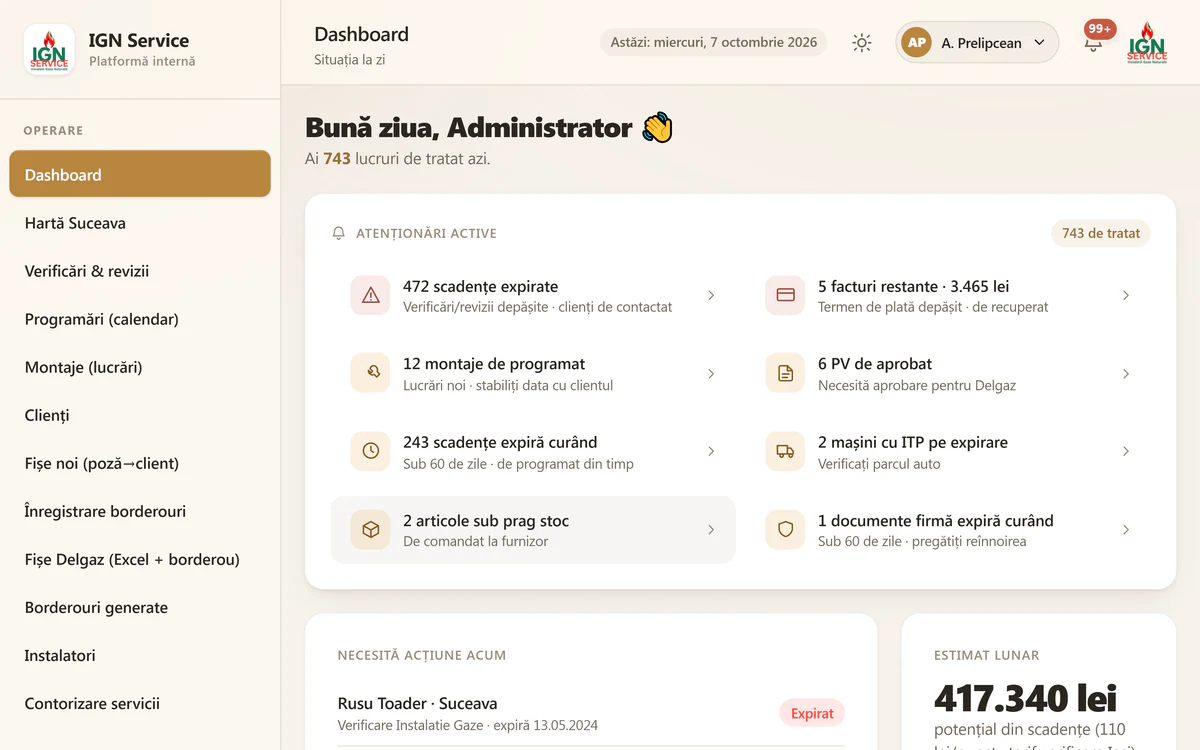Viewport: 1200px width, 750px height.
Task: Click the Expirat status badge for Rusu Toader
Action: click(x=812, y=713)
